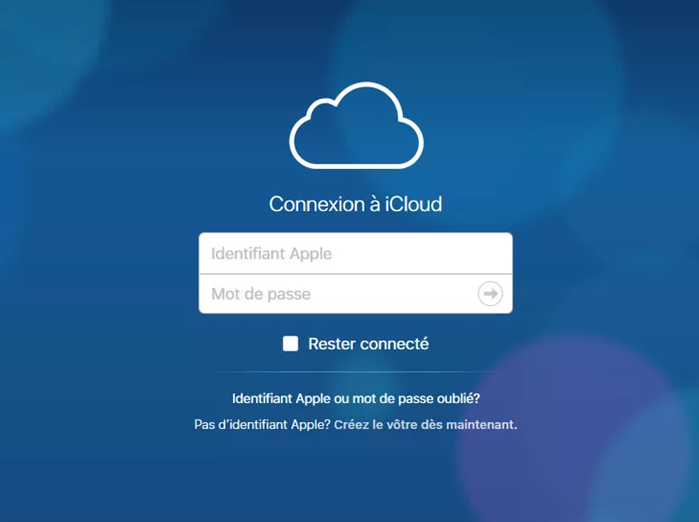Open Identifiant Apple ou mot de passe oublié link
Image resolution: width=699 pixels, height=522 pixels.
pos(356,398)
